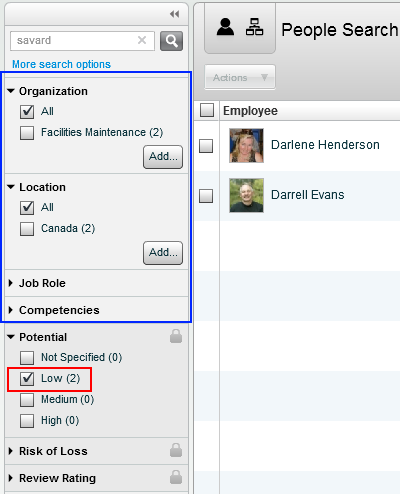Expand the Job Role section
This screenshot has width=400, height=494.
point(11,283)
